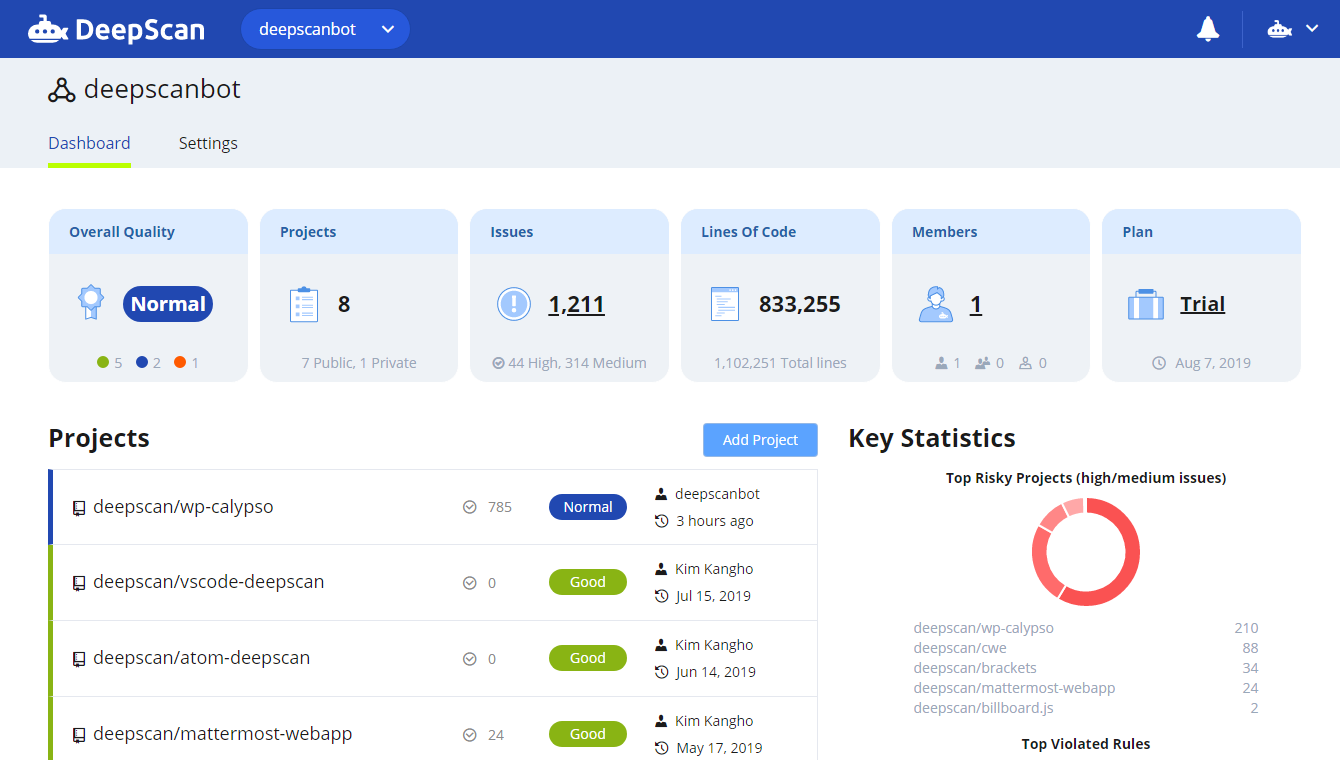Click the Good badge on mattermost-webapp row
1340x760 pixels.
pyautogui.click(x=588, y=734)
